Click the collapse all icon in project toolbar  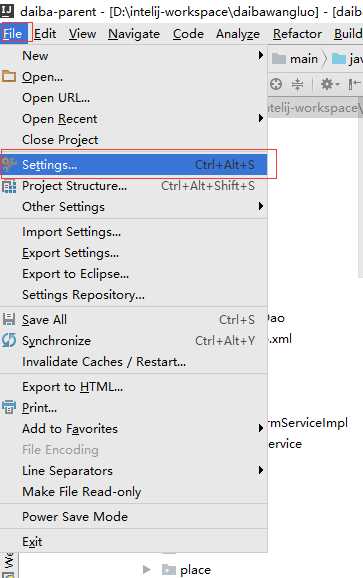click(297, 84)
